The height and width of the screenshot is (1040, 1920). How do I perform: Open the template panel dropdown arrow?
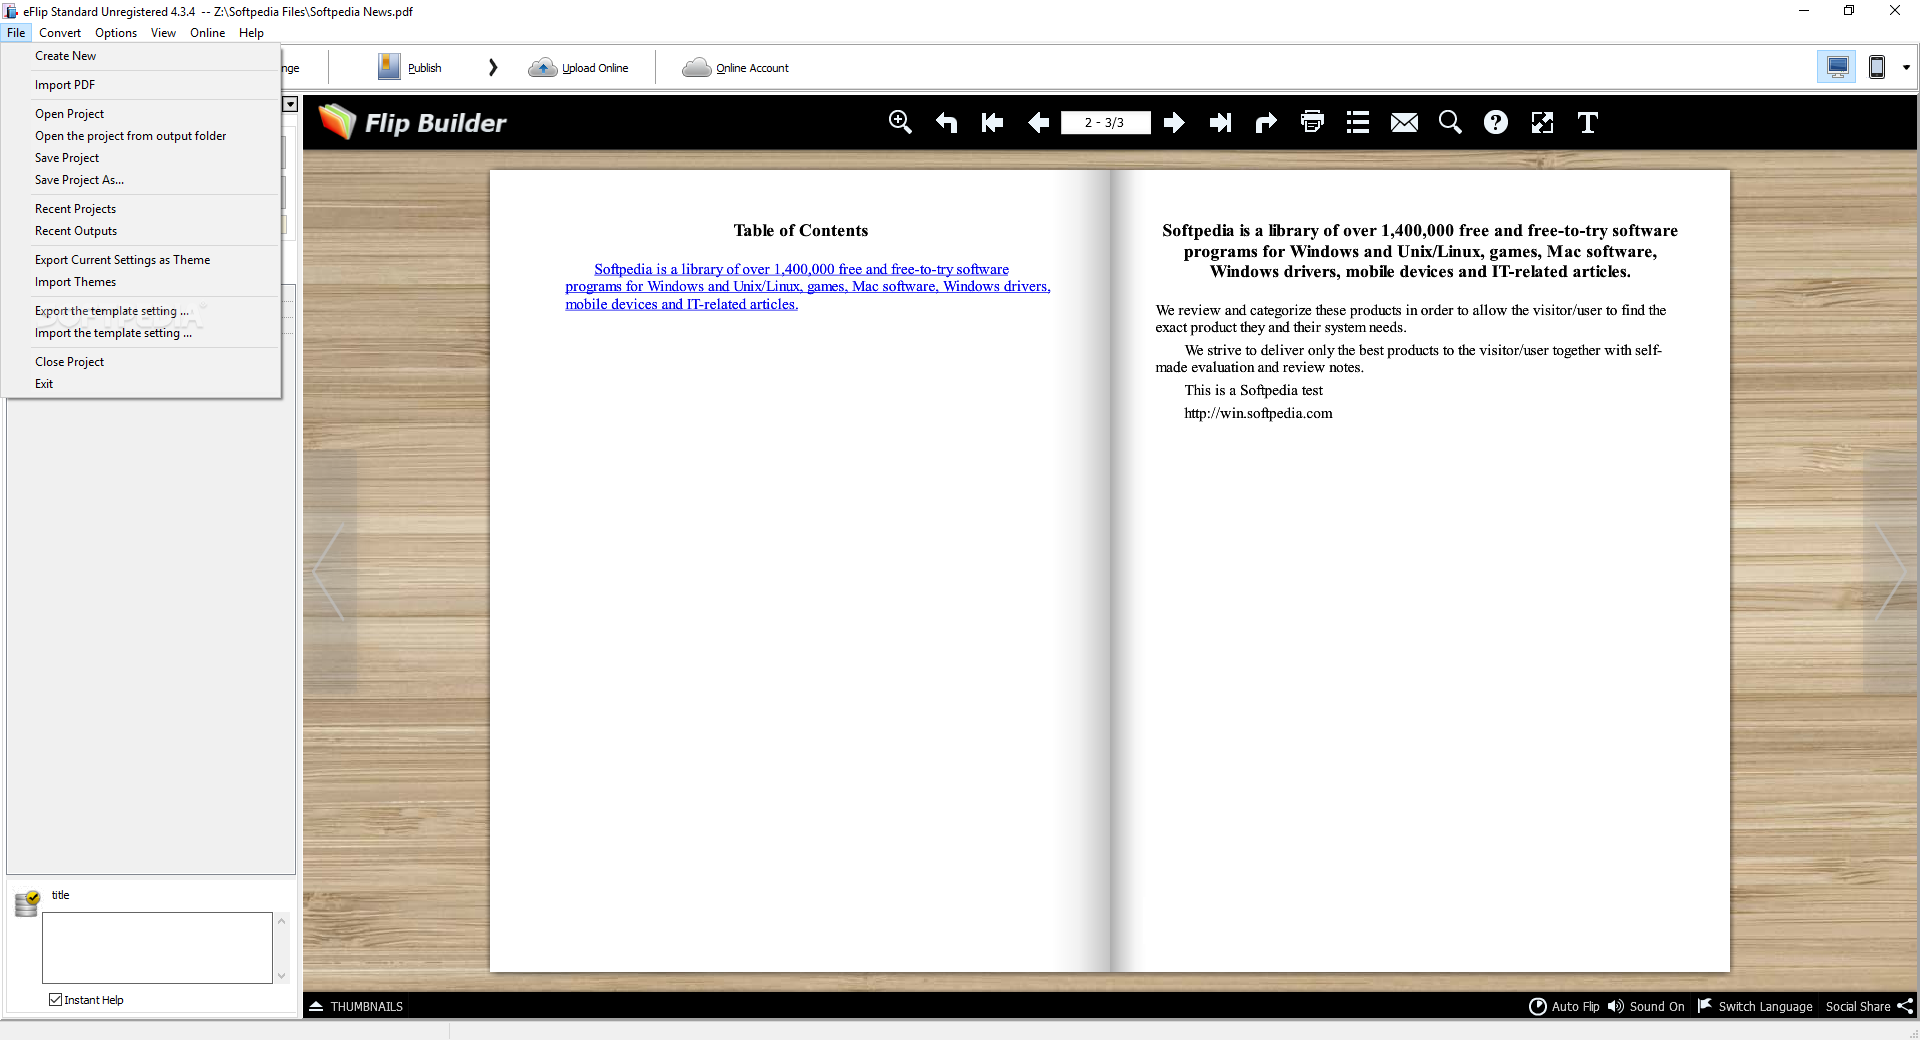pos(290,104)
